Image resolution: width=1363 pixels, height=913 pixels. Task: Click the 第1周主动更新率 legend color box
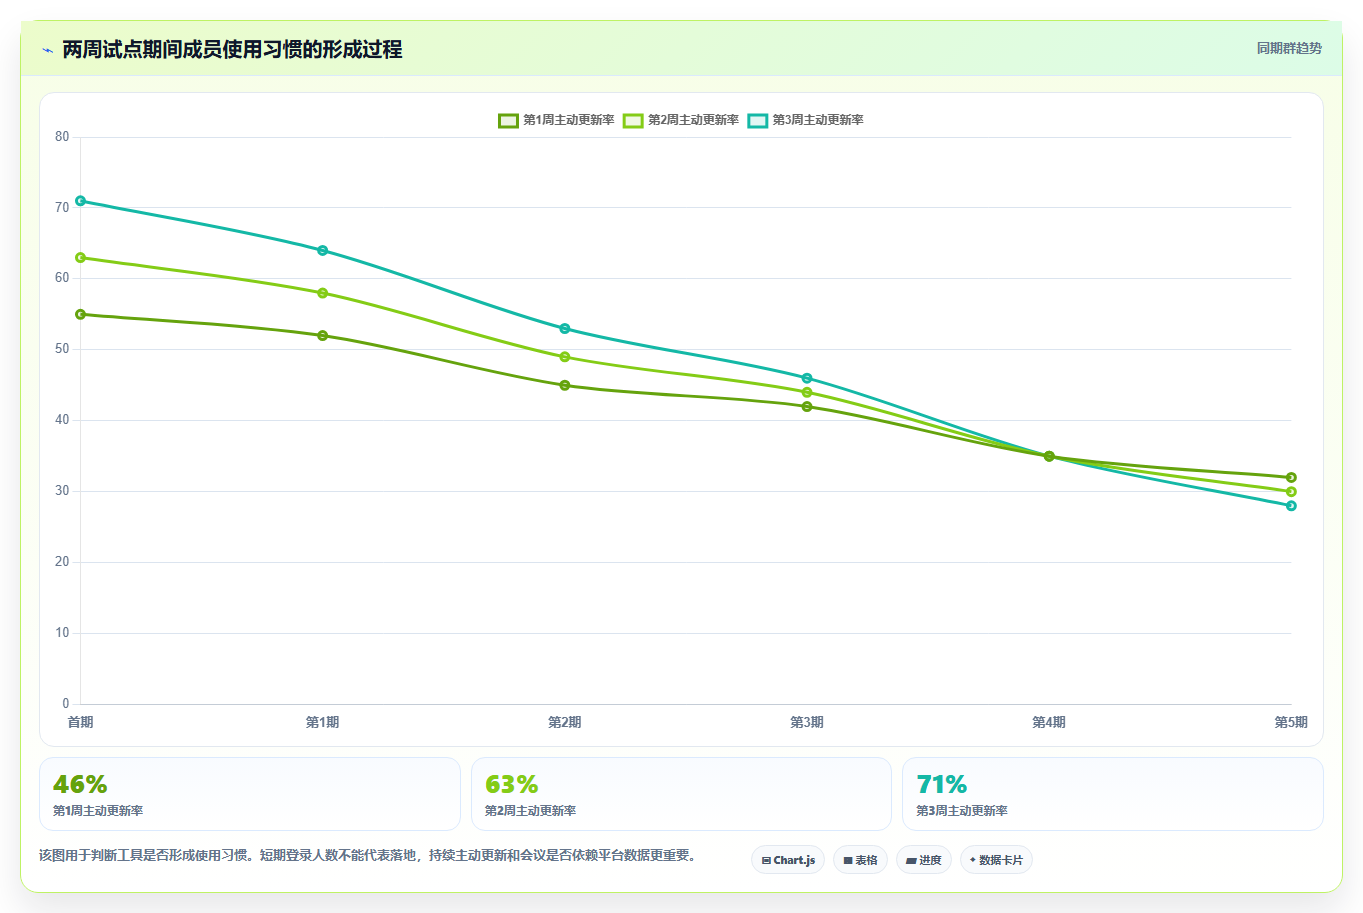[508, 120]
